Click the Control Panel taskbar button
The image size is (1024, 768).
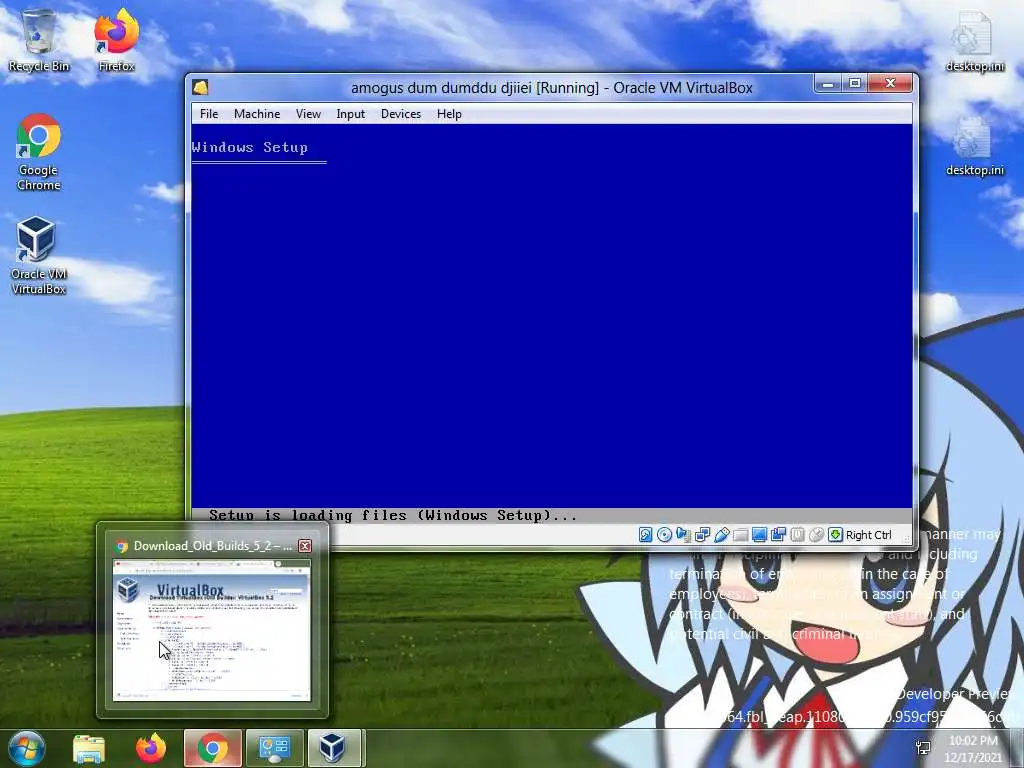[274, 748]
